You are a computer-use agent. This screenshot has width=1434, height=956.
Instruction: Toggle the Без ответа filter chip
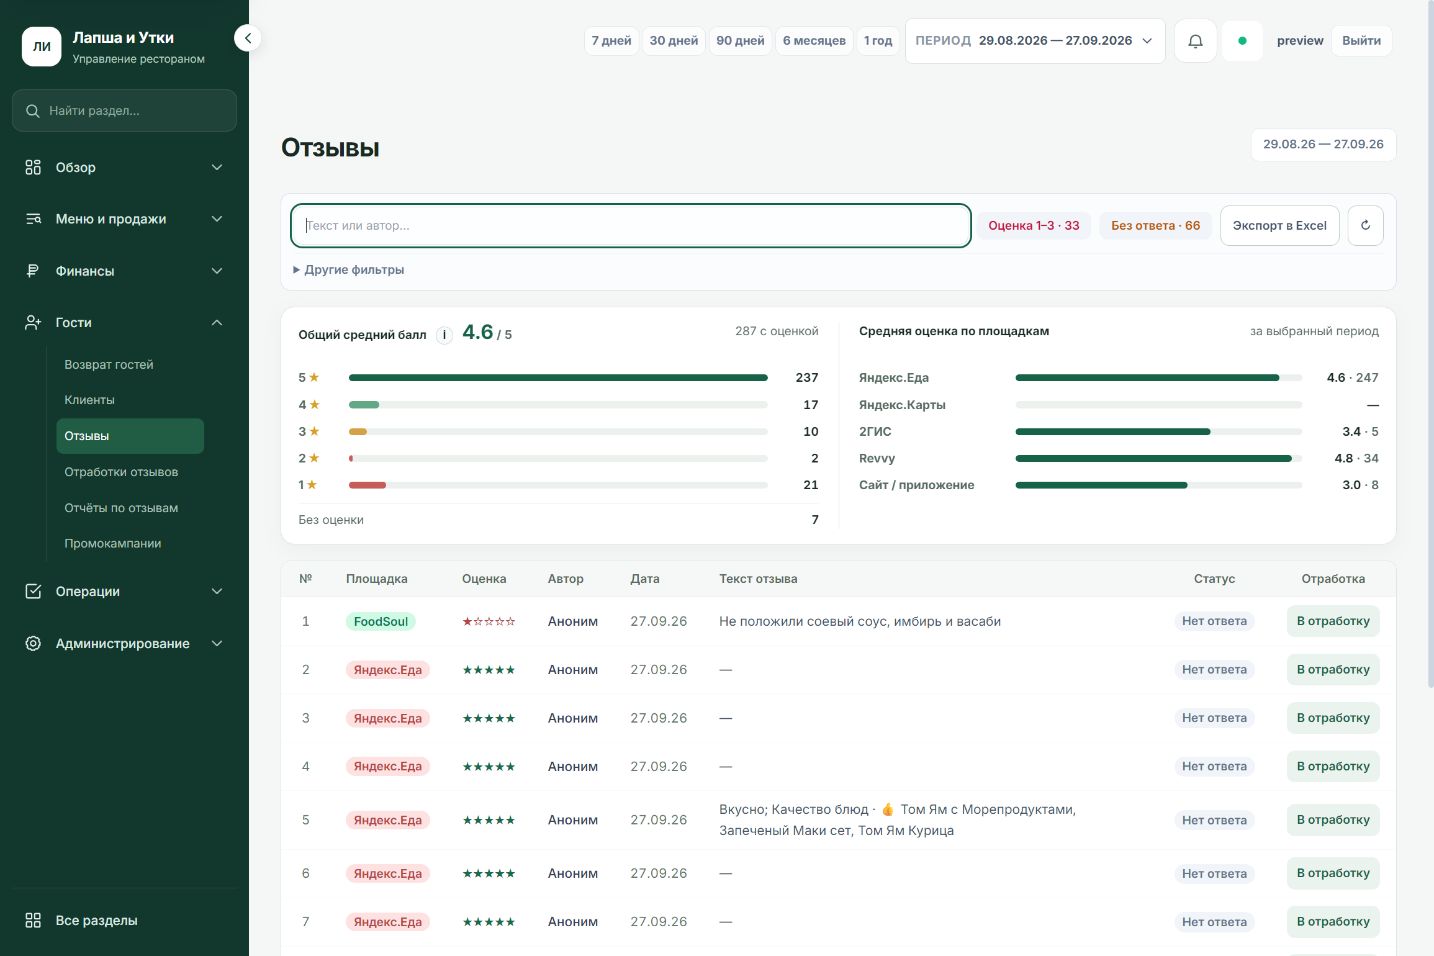pyautogui.click(x=1155, y=225)
